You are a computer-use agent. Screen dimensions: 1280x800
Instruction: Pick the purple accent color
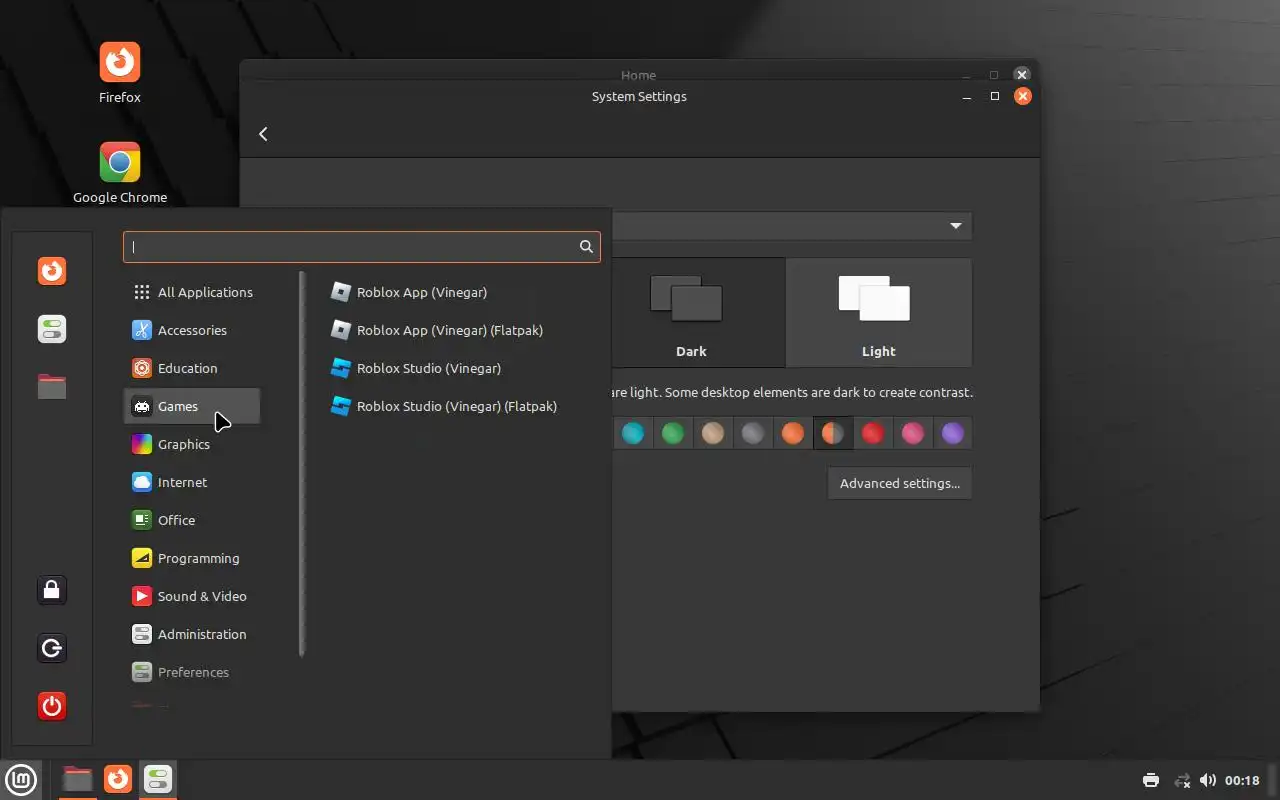coord(953,433)
